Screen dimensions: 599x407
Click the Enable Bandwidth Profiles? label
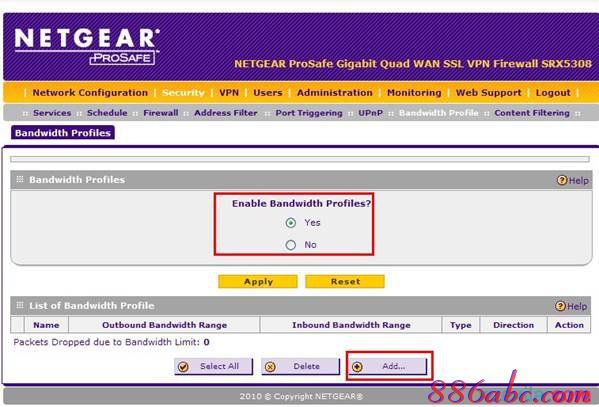301,203
